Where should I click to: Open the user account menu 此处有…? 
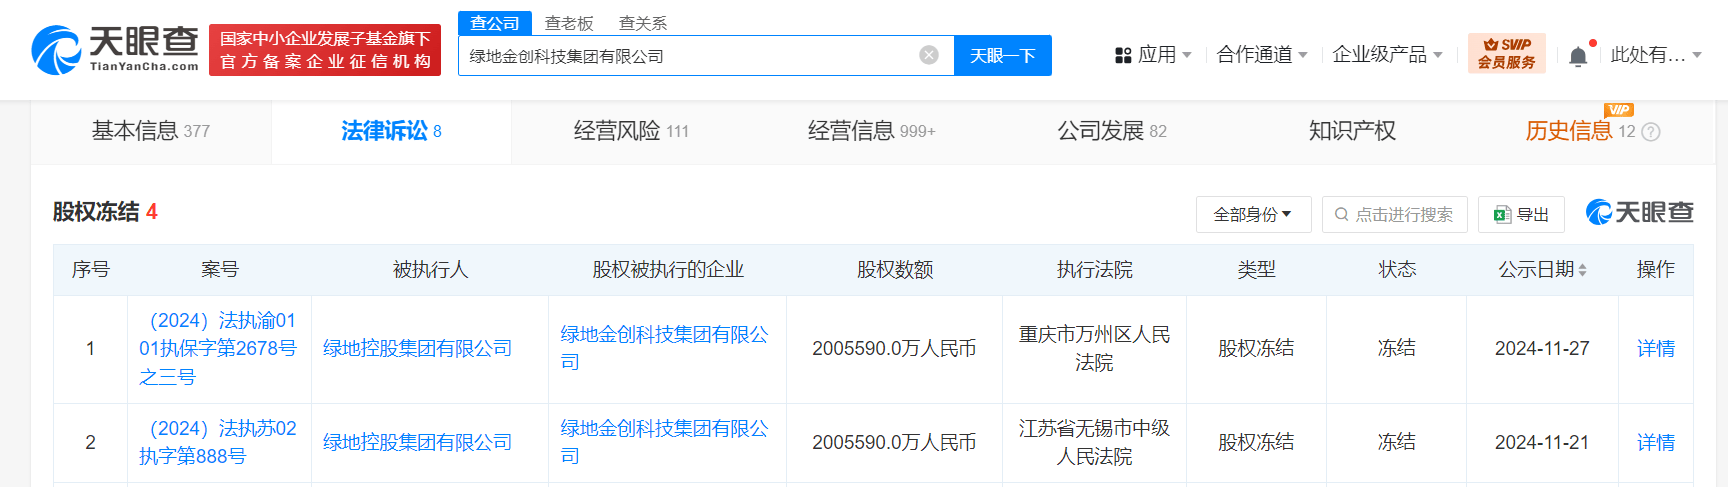(1656, 55)
